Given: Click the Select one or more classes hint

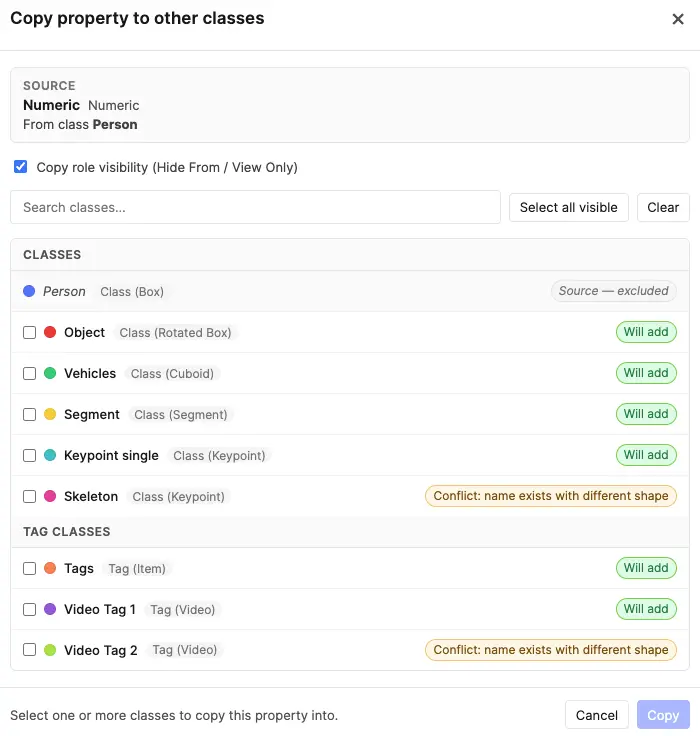Looking at the screenshot, I should pos(174,715).
